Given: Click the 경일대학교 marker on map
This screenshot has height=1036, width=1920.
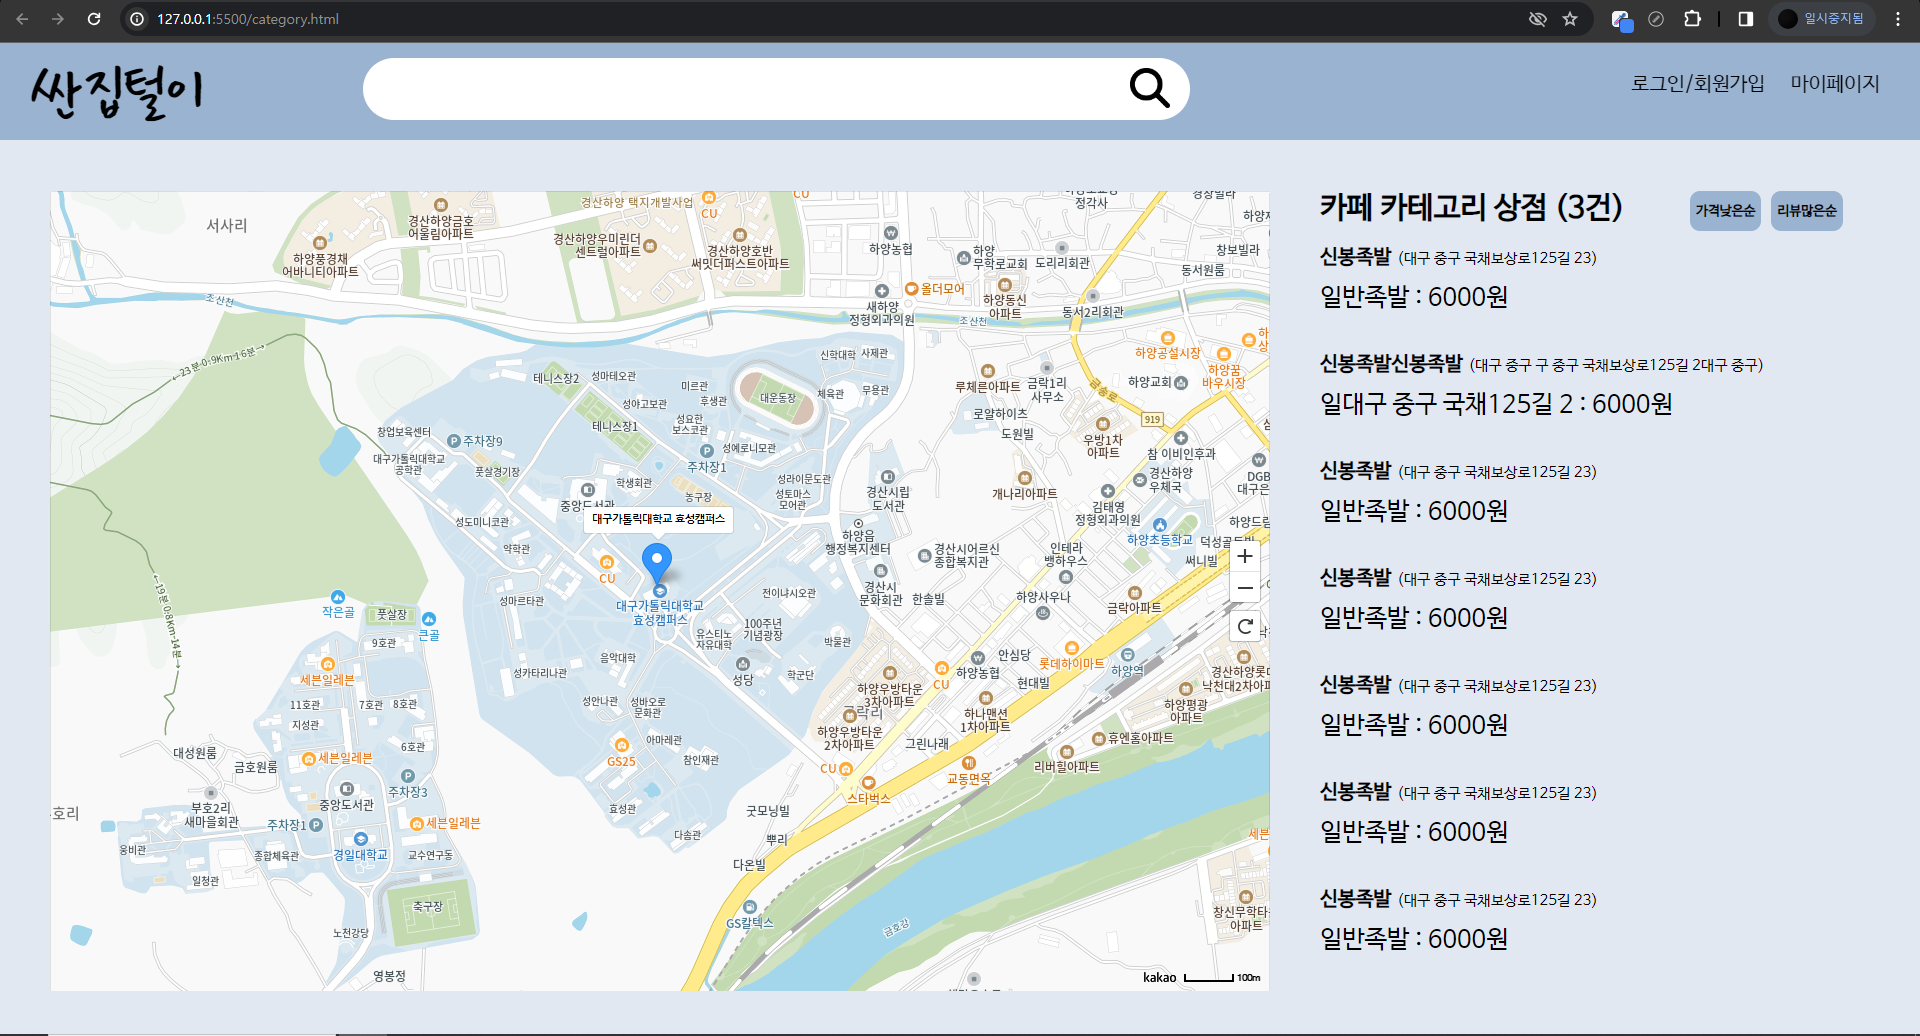Looking at the screenshot, I should (x=361, y=839).
